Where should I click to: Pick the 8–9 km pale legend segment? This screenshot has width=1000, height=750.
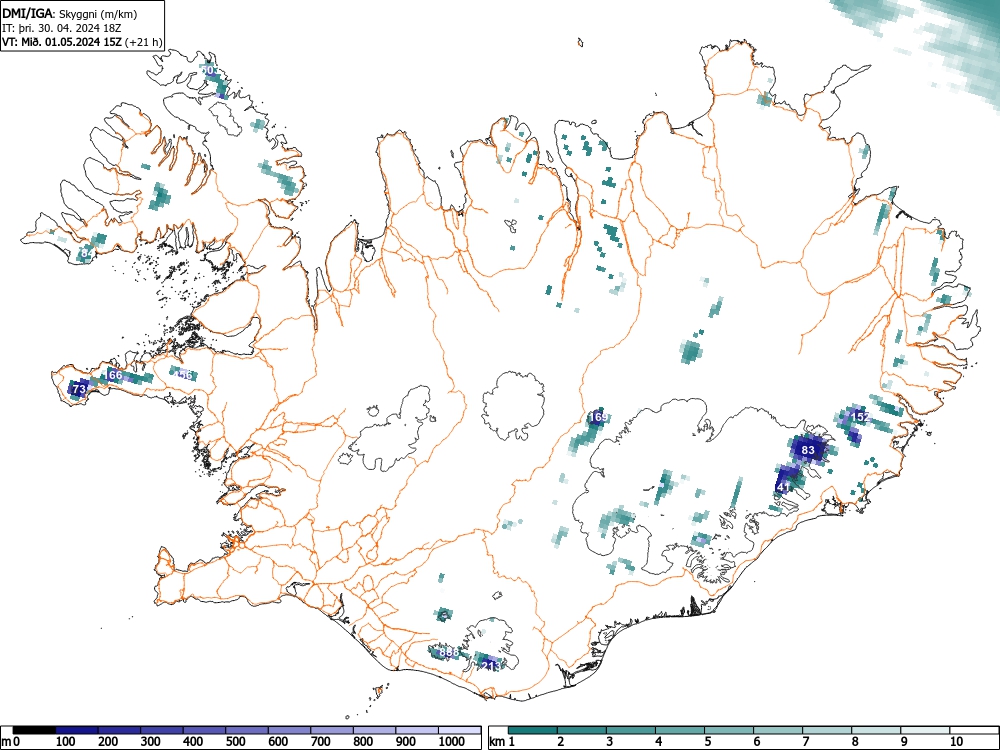(876, 730)
